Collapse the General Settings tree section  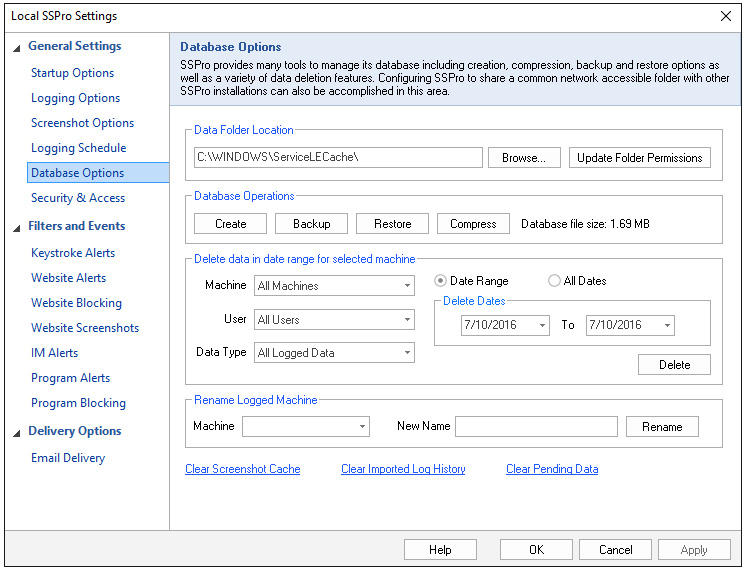17,48
